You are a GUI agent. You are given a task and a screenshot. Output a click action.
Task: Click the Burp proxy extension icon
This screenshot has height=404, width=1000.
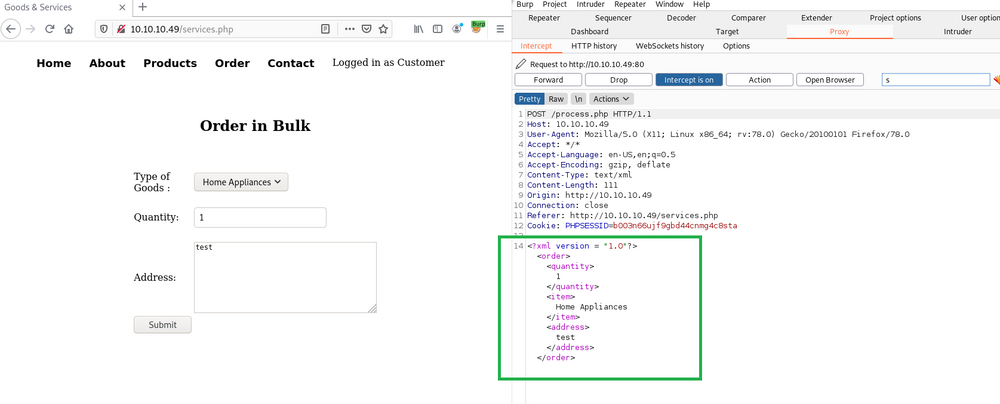[478, 28]
